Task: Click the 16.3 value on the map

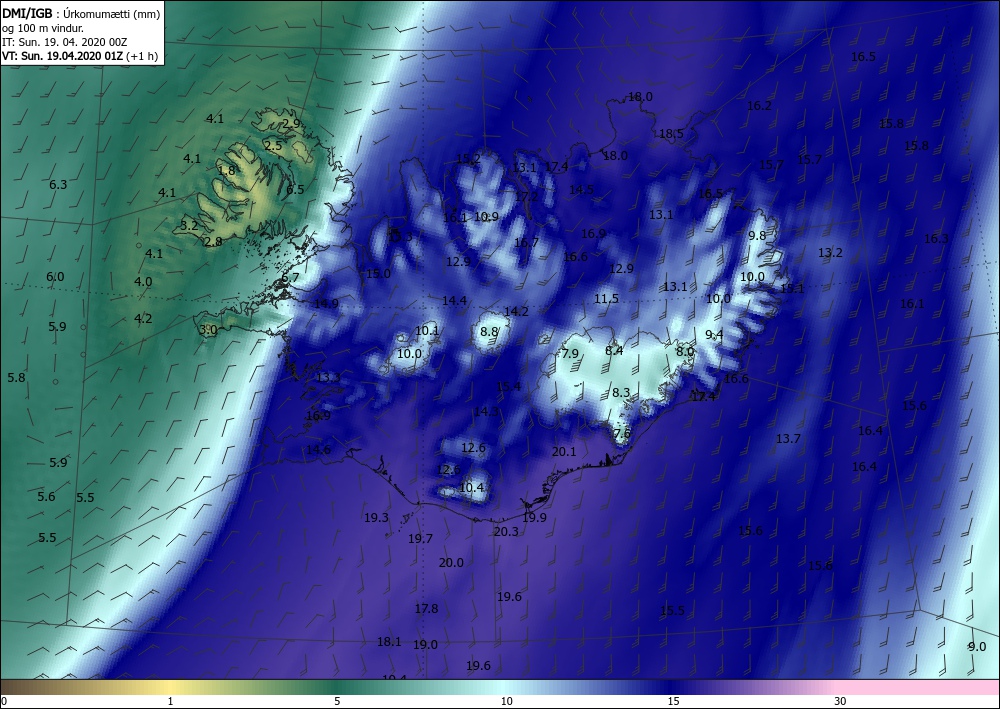Action: pos(936,238)
